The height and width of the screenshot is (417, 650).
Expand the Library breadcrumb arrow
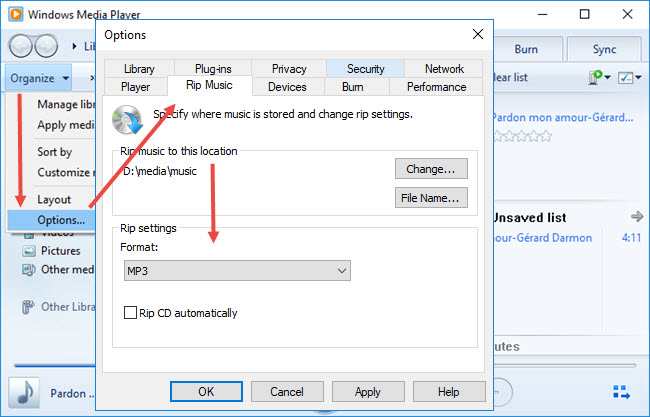74,46
